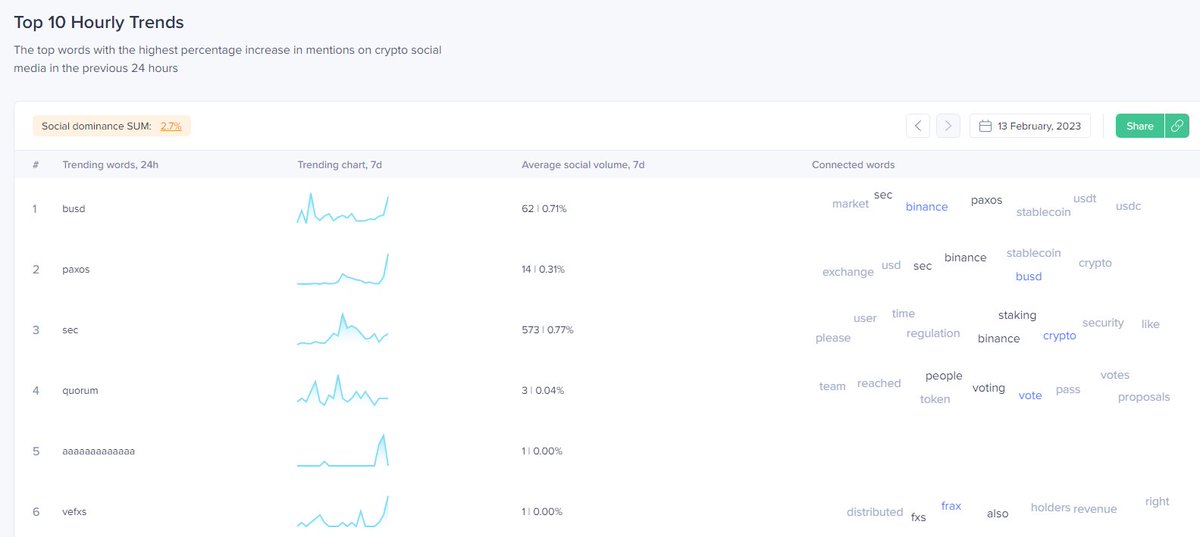Click connected word vote in quorum row

tap(1030, 396)
